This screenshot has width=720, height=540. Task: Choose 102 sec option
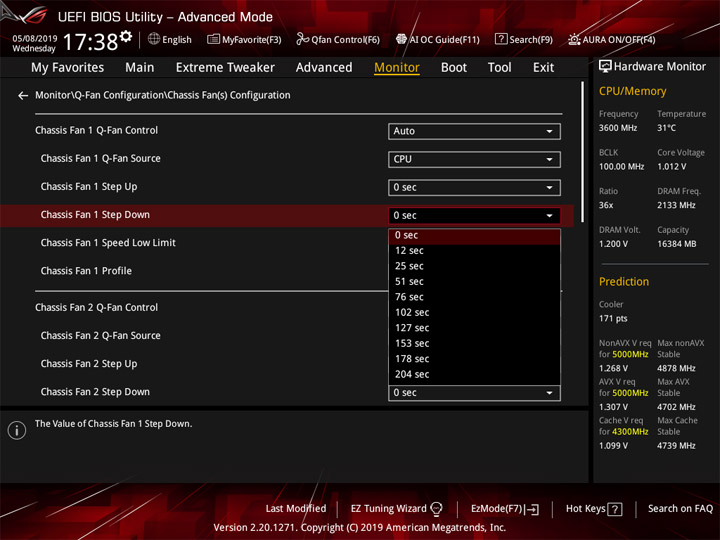pos(474,313)
